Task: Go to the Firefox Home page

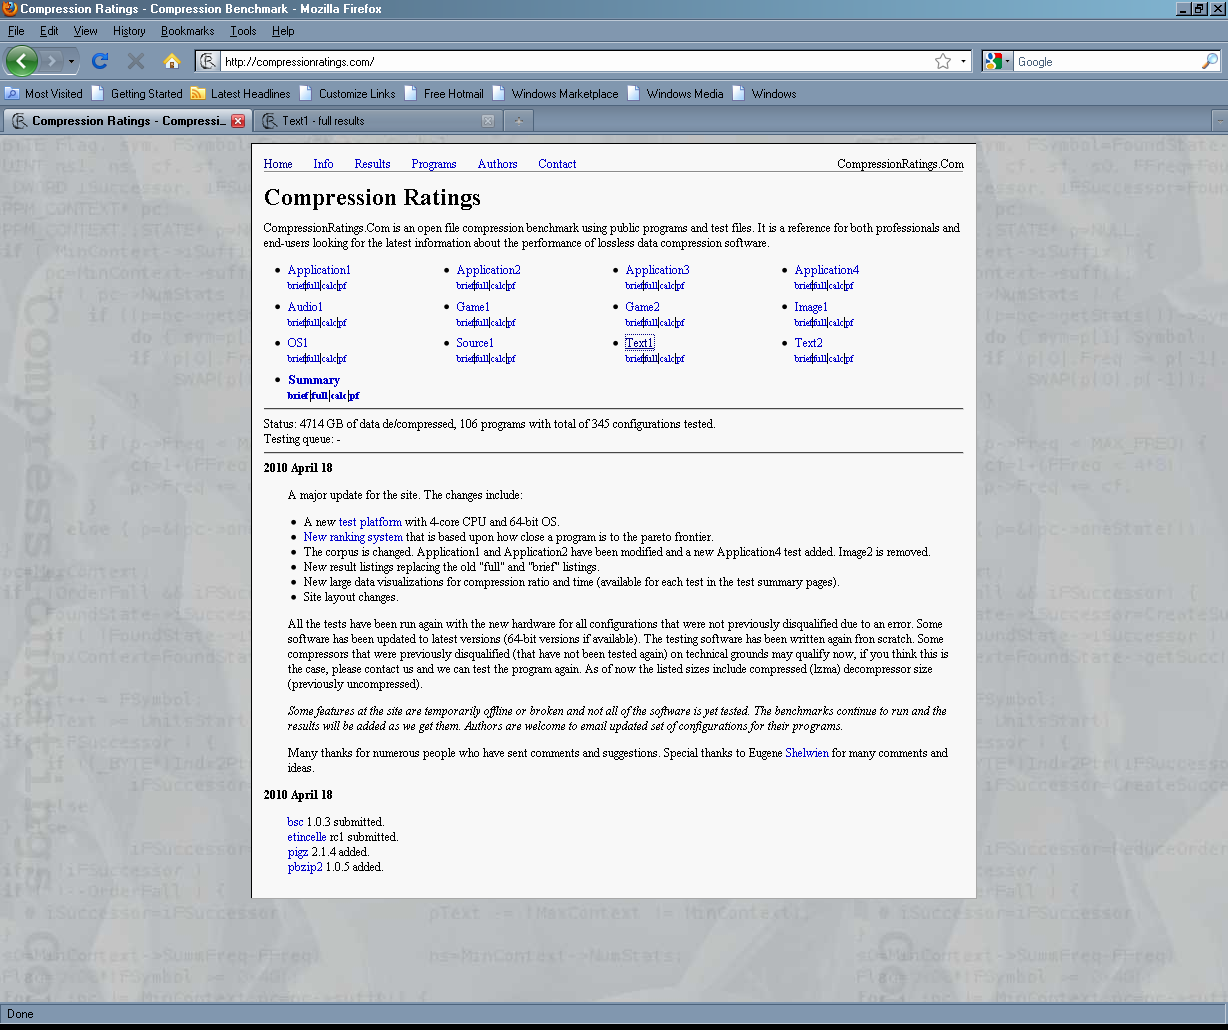Action: click(x=172, y=61)
